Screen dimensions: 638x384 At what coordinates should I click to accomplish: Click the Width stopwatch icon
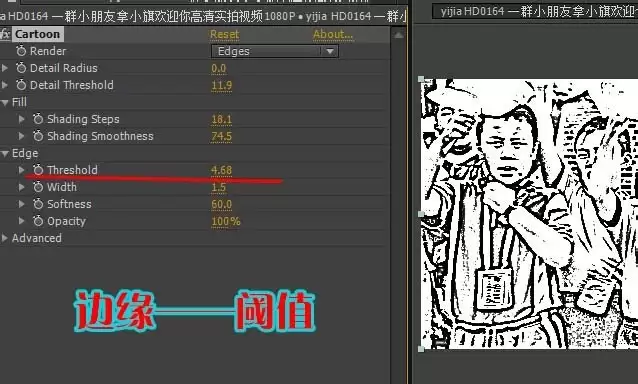pos(38,187)
